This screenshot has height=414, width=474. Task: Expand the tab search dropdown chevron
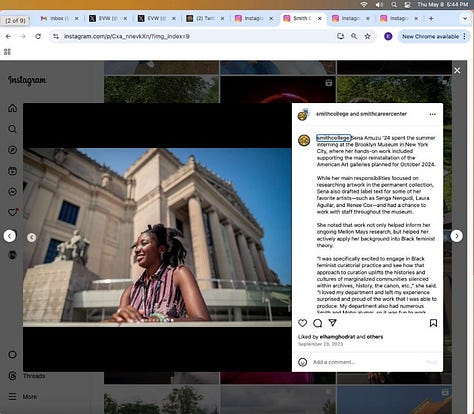coord(465,18)
